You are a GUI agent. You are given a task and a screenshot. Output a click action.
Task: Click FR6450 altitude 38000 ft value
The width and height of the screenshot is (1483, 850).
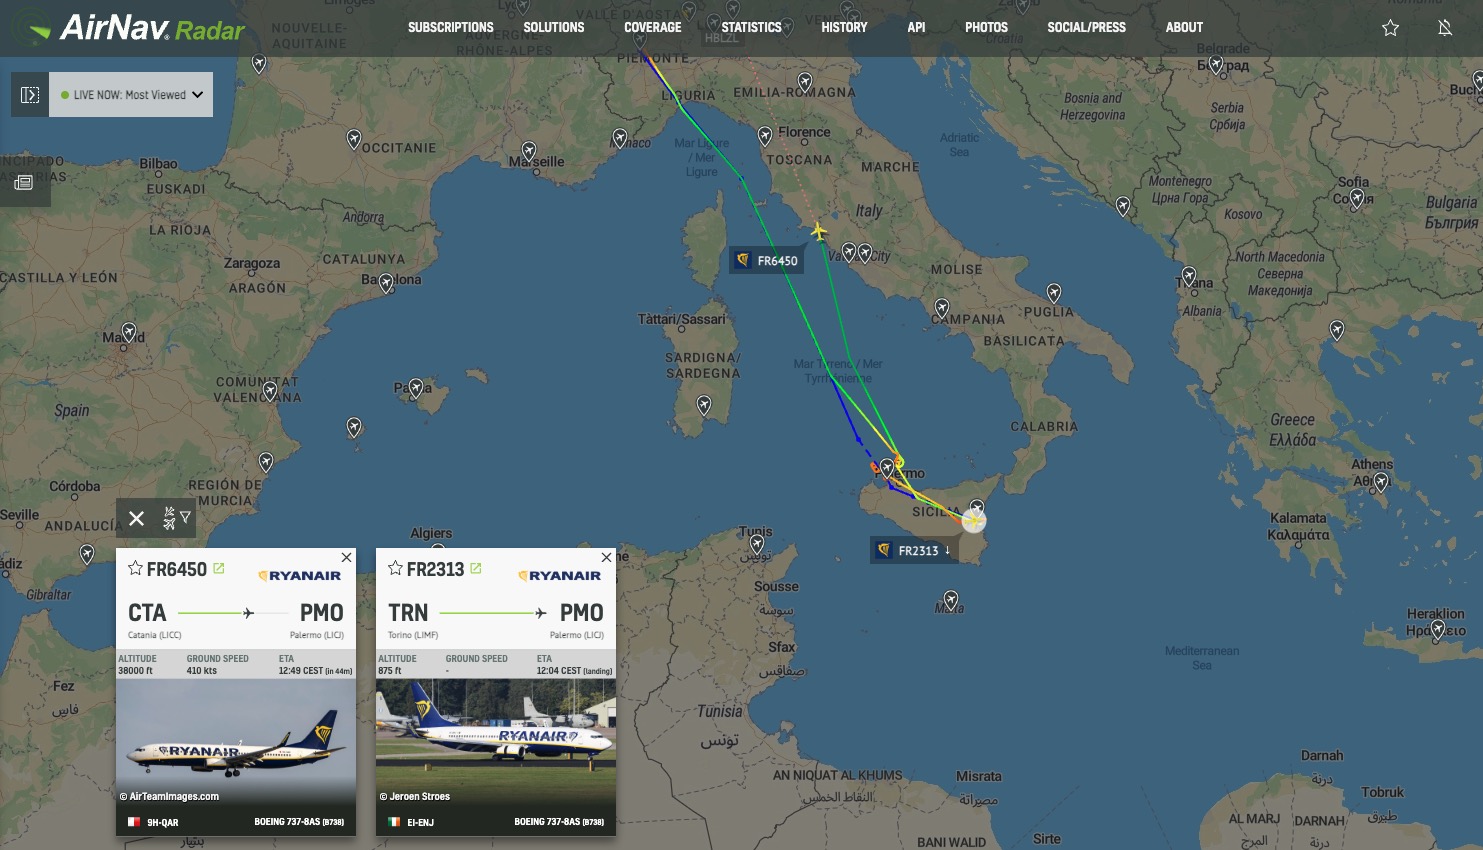click(135, 671)
